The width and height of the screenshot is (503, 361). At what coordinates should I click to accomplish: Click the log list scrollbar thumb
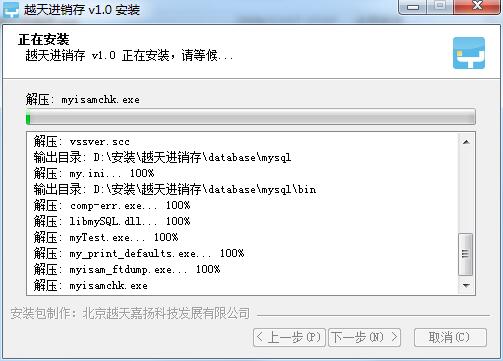[x=466, y=254]
